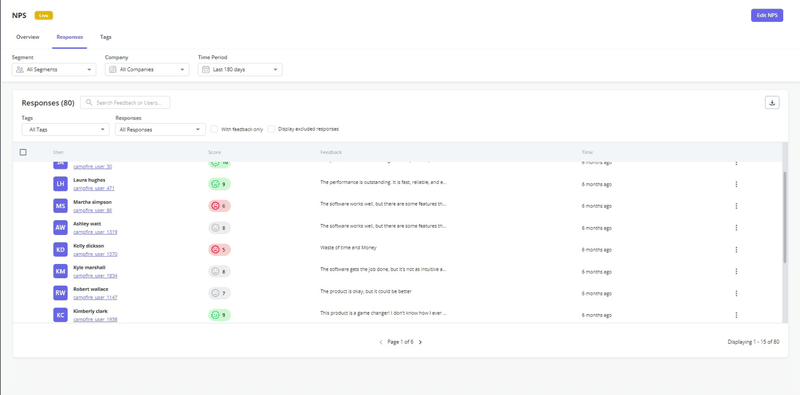Open the three-dot menu for Kimberly clark
800x395 pixels.
coord(736,315)
